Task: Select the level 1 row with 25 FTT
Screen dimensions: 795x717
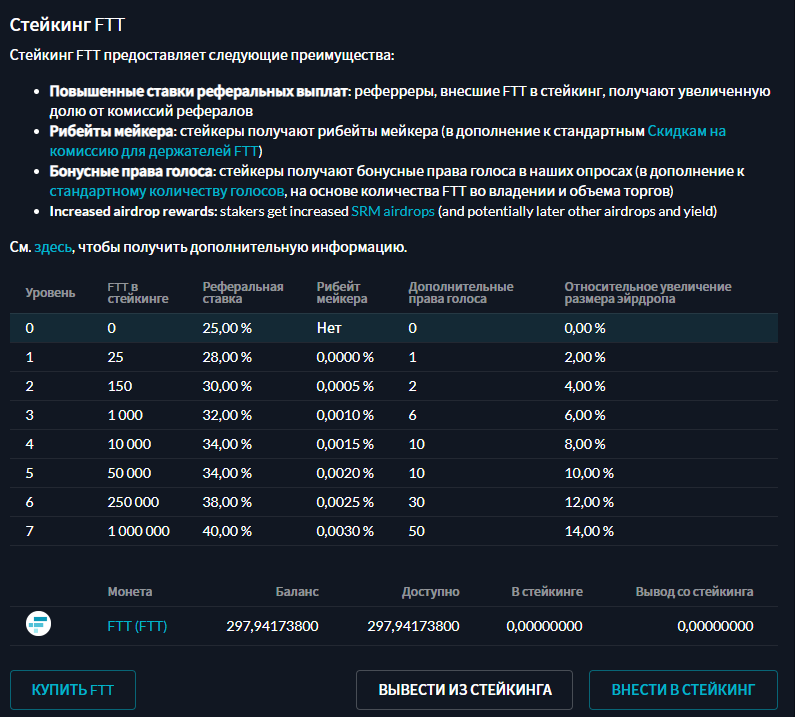Action: [x=393, y=357]
